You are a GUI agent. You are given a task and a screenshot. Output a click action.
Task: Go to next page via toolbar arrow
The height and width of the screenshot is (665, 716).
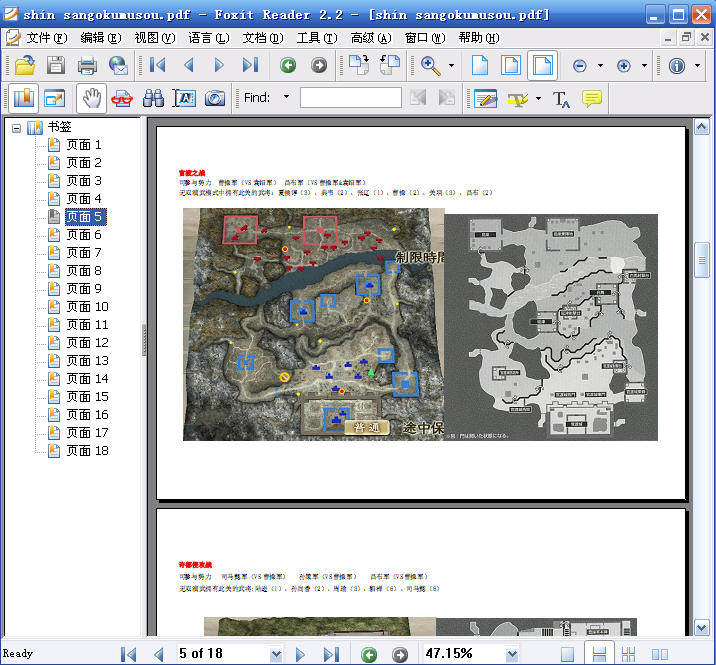(219, 65)
